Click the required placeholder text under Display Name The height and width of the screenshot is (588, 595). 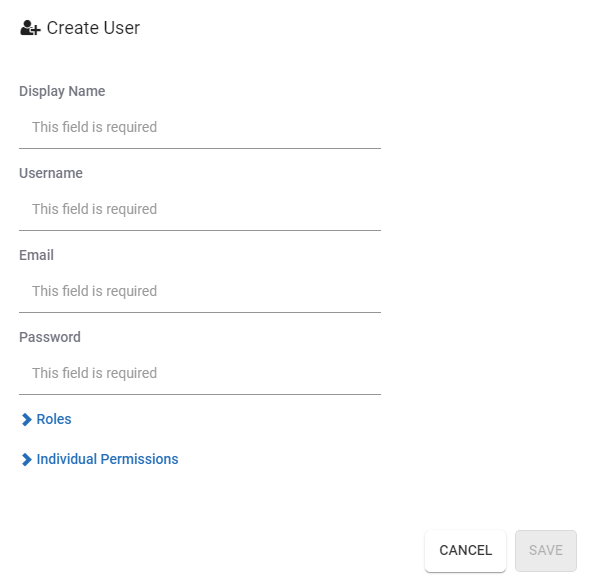coord(94,127)
